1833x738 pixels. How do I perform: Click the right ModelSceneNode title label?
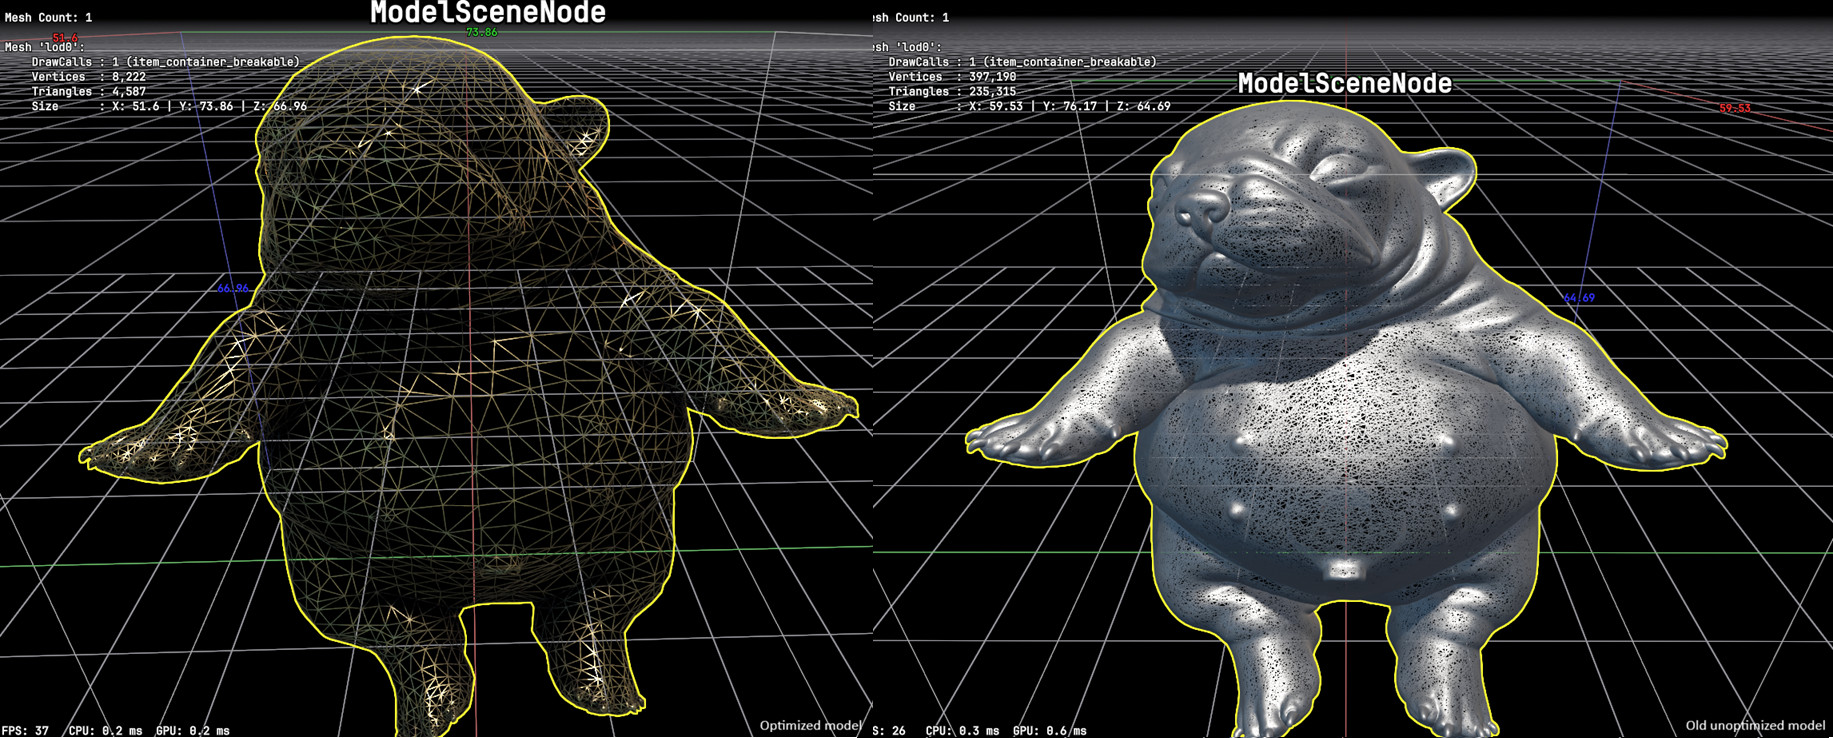1344,84
